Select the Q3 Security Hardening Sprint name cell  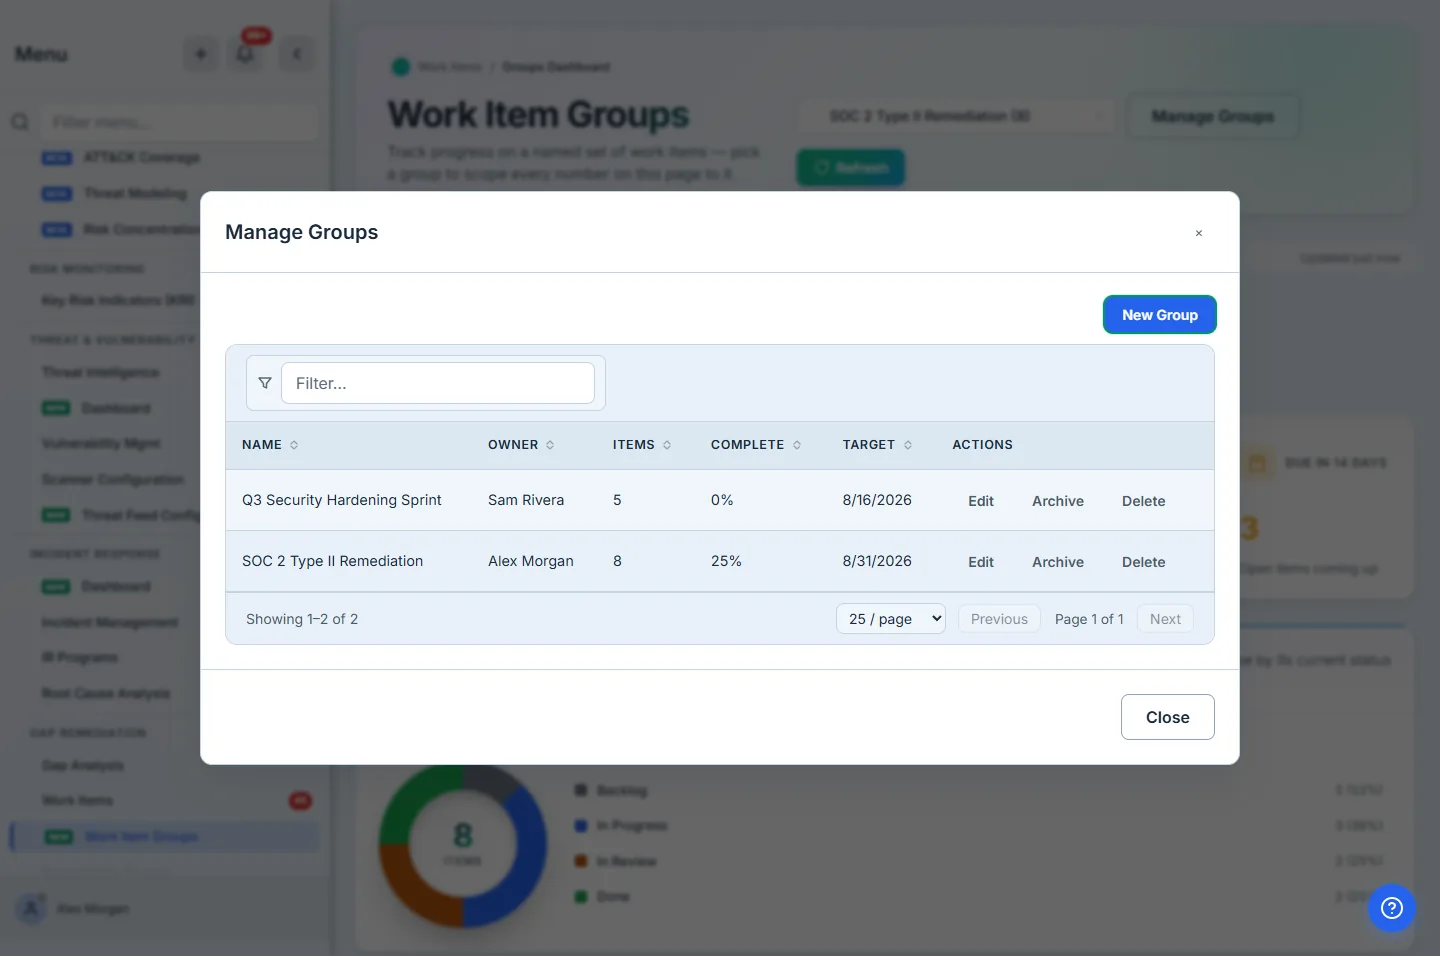(342, 500)
